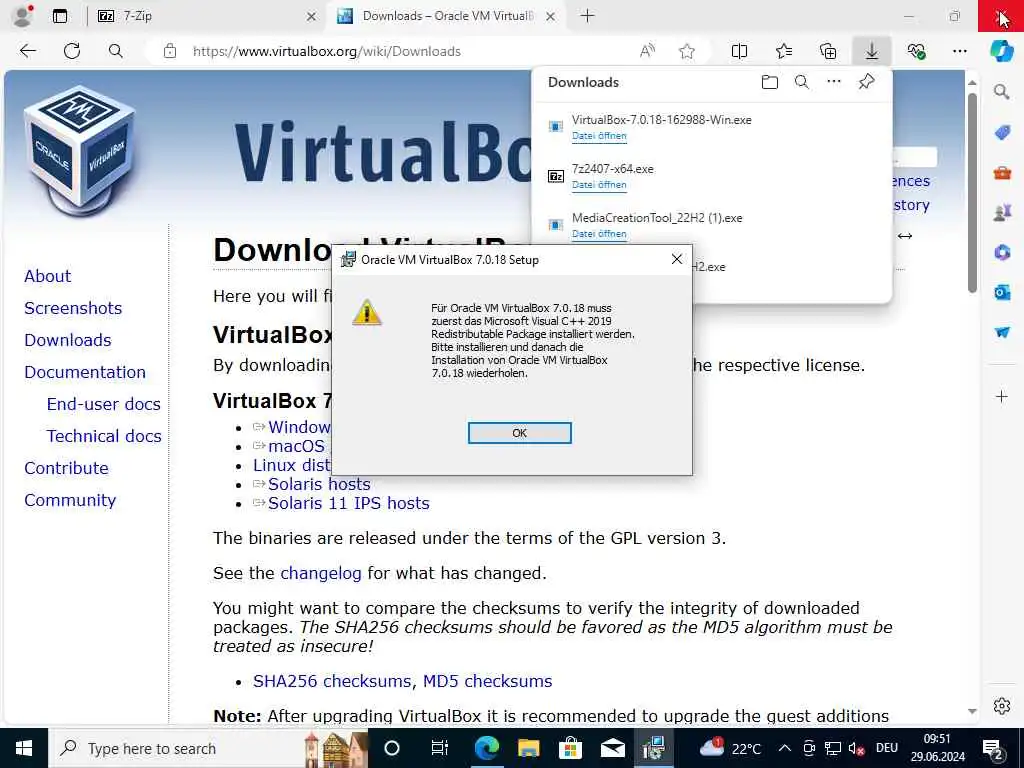Open Copilot sidebar
The height and width of the screenshot is (768, 1024).
point(1001,51)
